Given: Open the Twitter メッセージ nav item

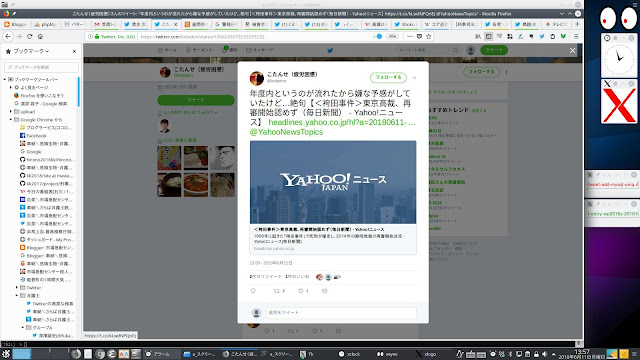Looking at the screenshot, I should tap(260, 50).
